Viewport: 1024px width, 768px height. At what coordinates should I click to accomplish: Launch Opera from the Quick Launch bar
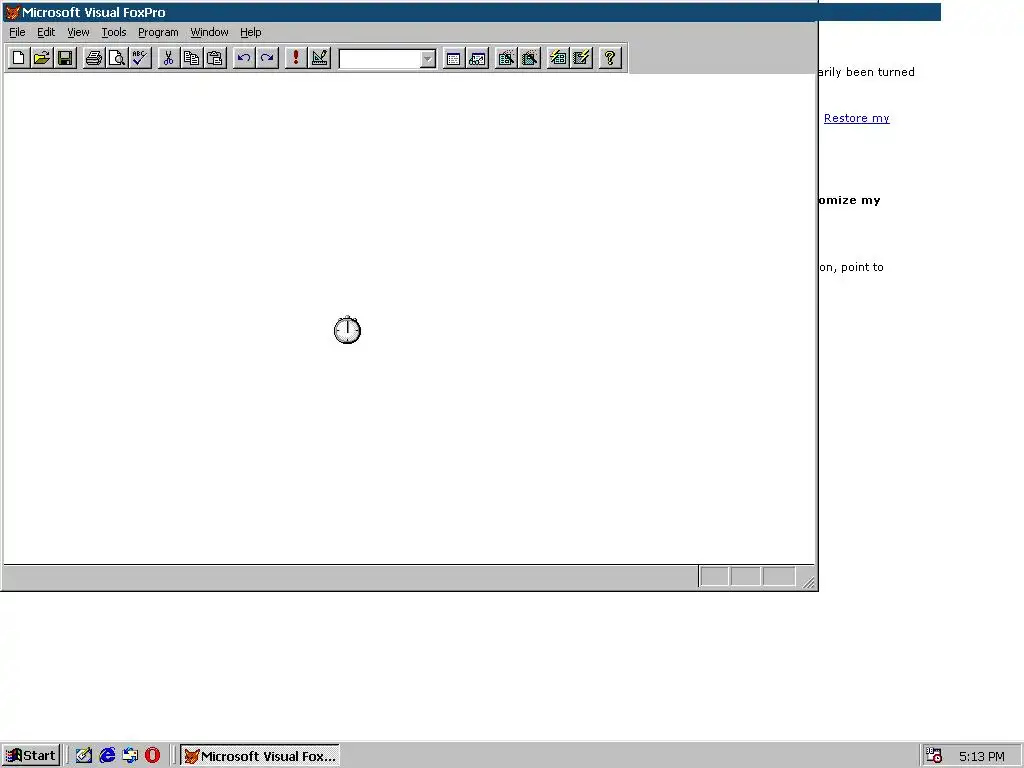pyautogui.click(x=152, y=756)
